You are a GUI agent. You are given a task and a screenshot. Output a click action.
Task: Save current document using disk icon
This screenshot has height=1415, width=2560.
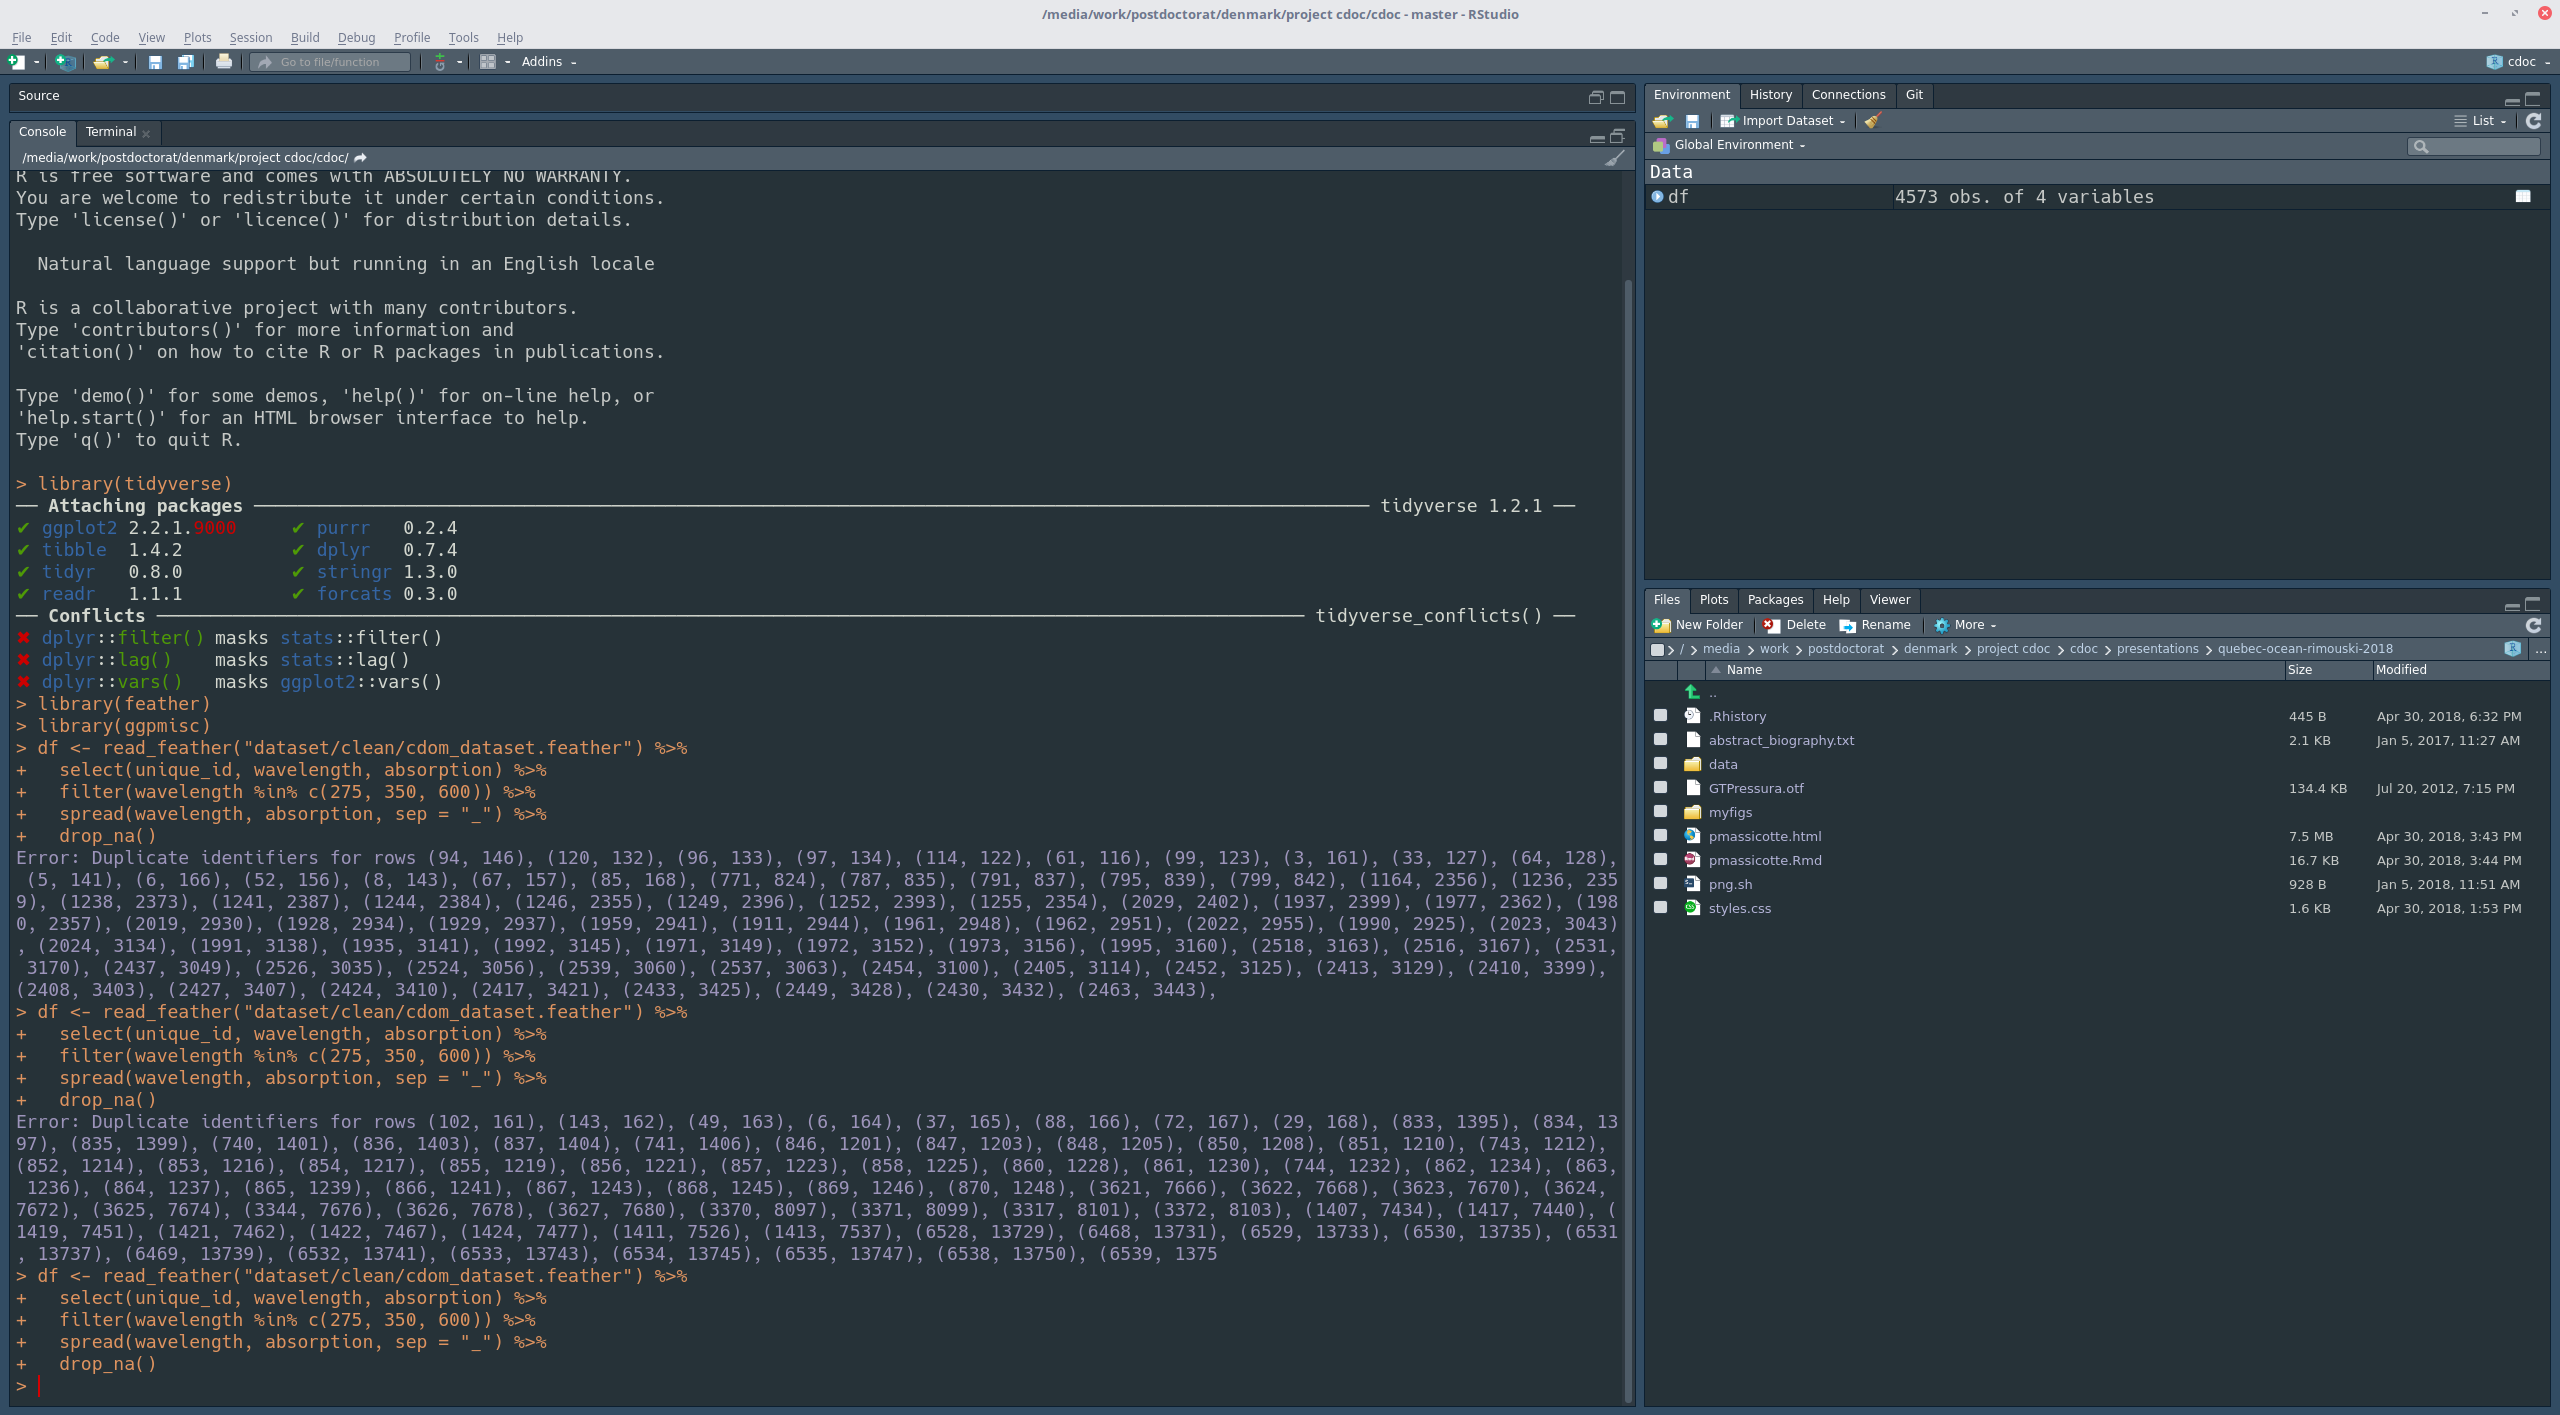click(155, 61)
